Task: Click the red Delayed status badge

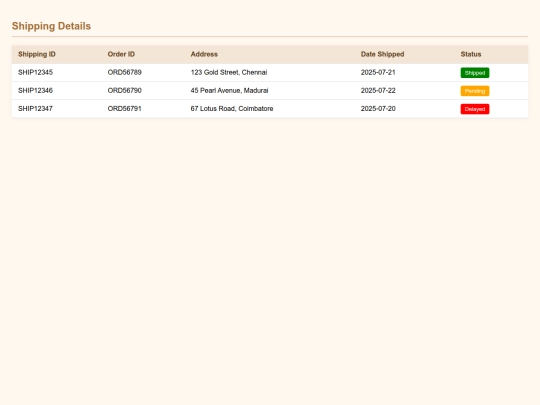Action: click(x=475, y=109)
